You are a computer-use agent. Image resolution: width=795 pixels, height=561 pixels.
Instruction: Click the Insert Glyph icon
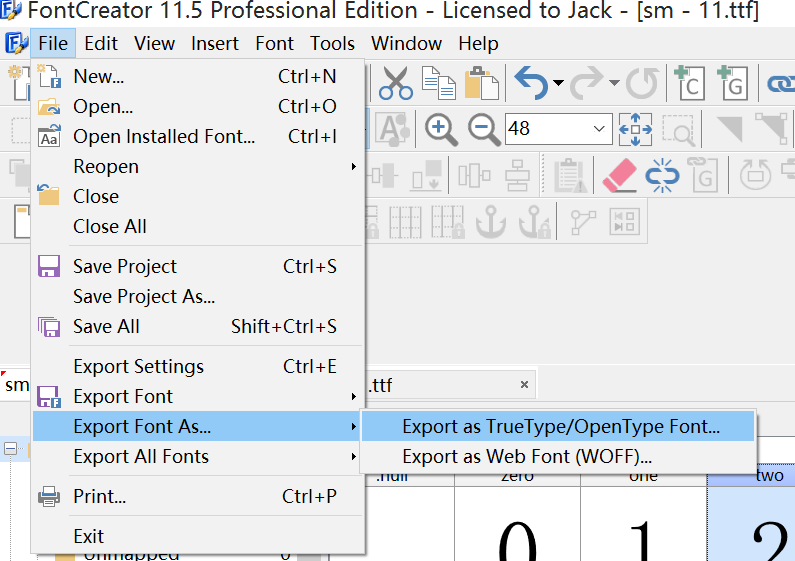click(733, 83)
